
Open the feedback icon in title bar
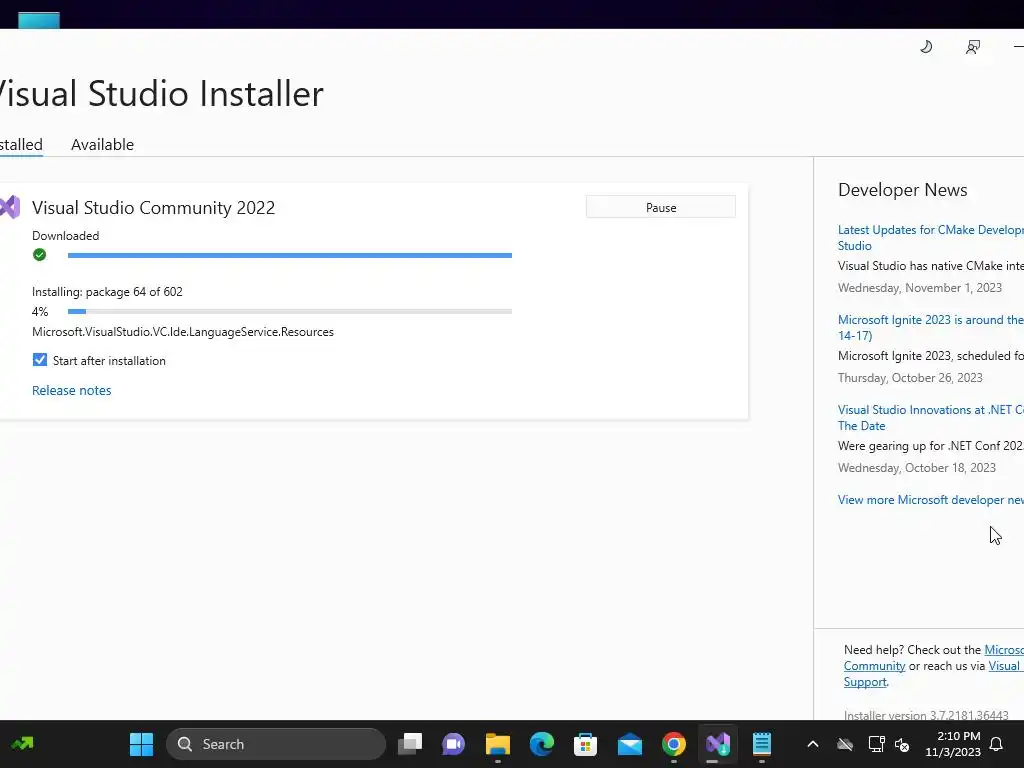(x=973, y=47)
